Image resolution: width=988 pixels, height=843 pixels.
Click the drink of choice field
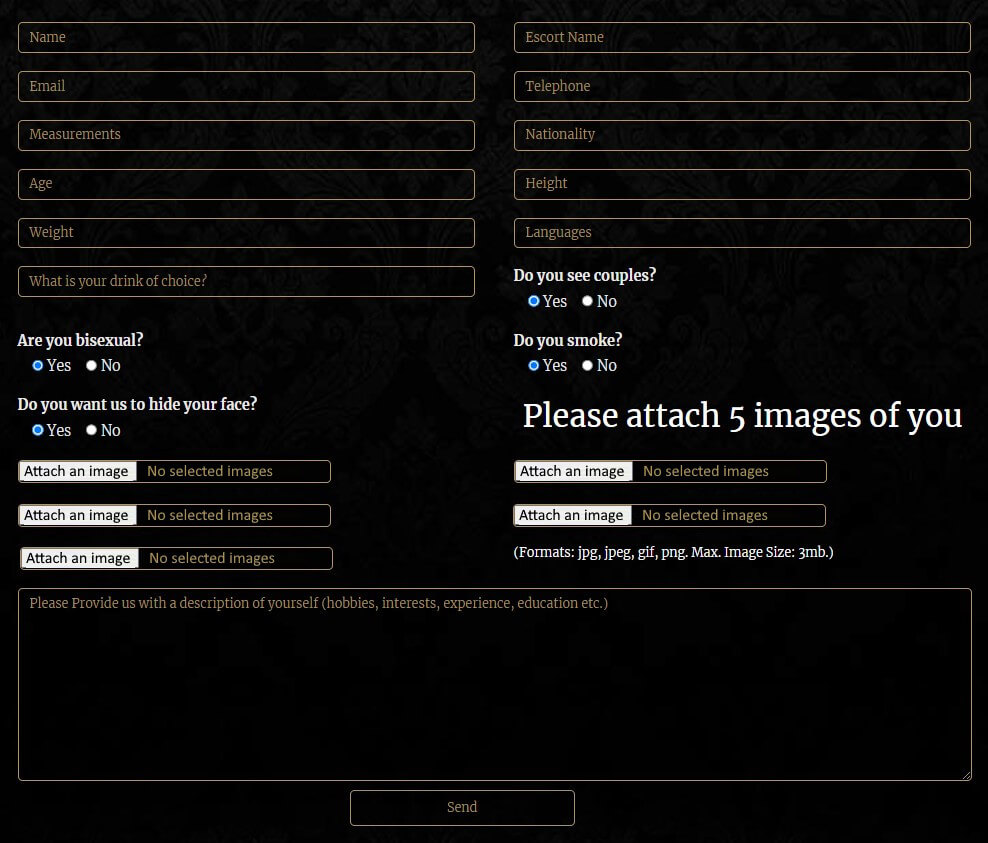click(246, 281)
